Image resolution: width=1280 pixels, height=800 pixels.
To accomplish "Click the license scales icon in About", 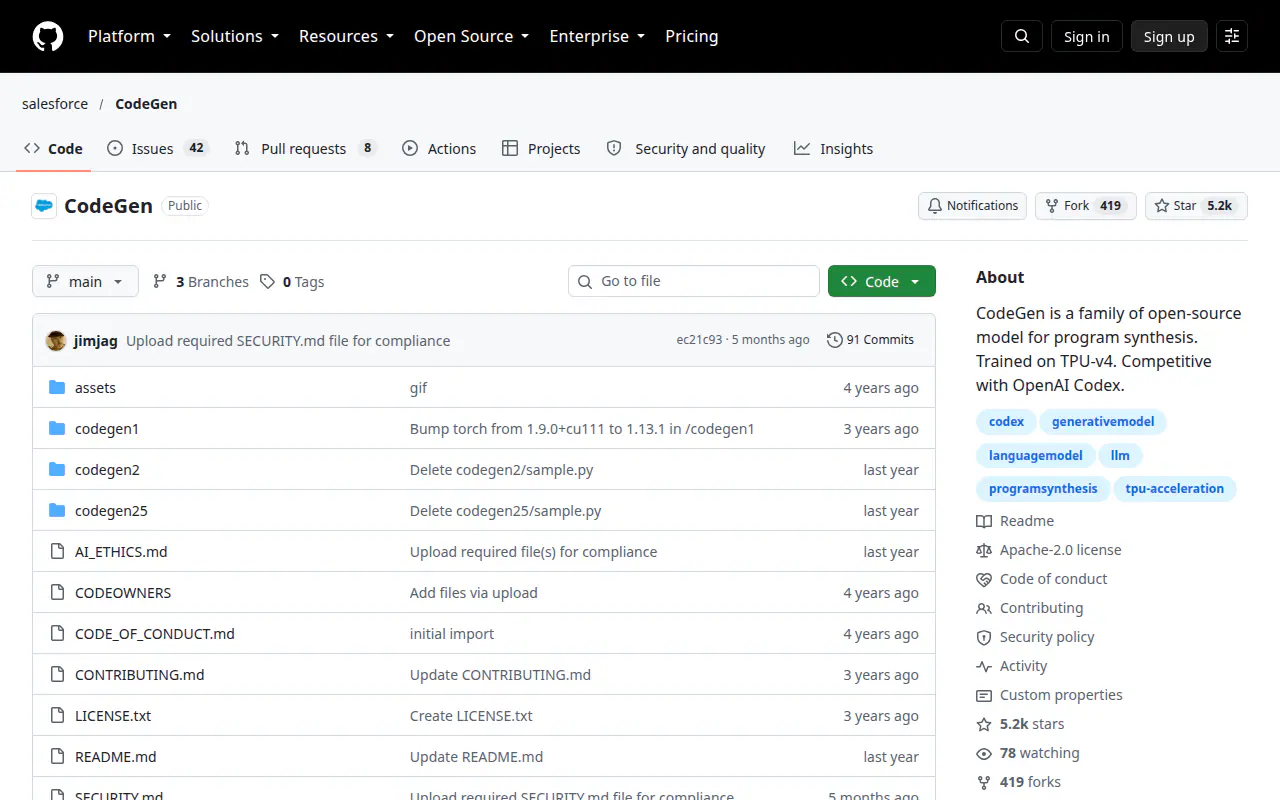I will point(984,550).
